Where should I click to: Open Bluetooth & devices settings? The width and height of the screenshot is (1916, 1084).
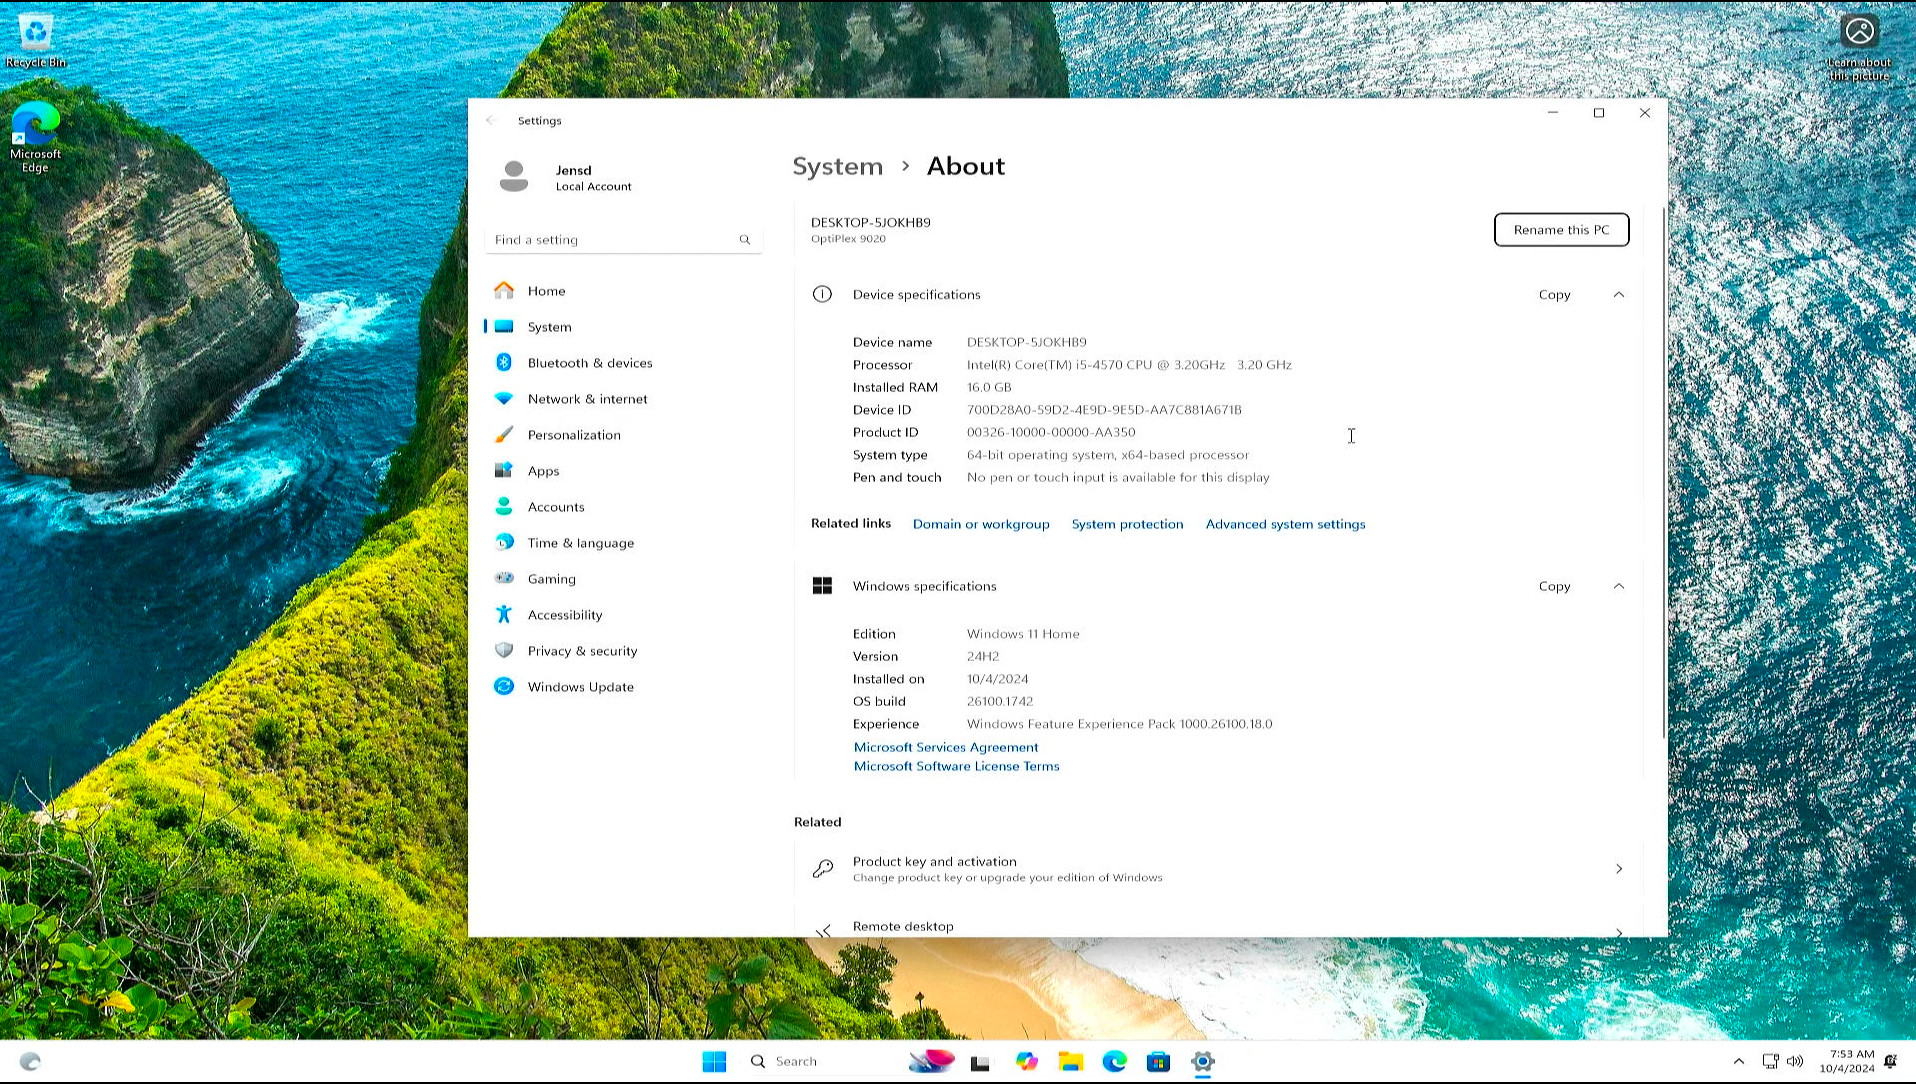[590, 362]
